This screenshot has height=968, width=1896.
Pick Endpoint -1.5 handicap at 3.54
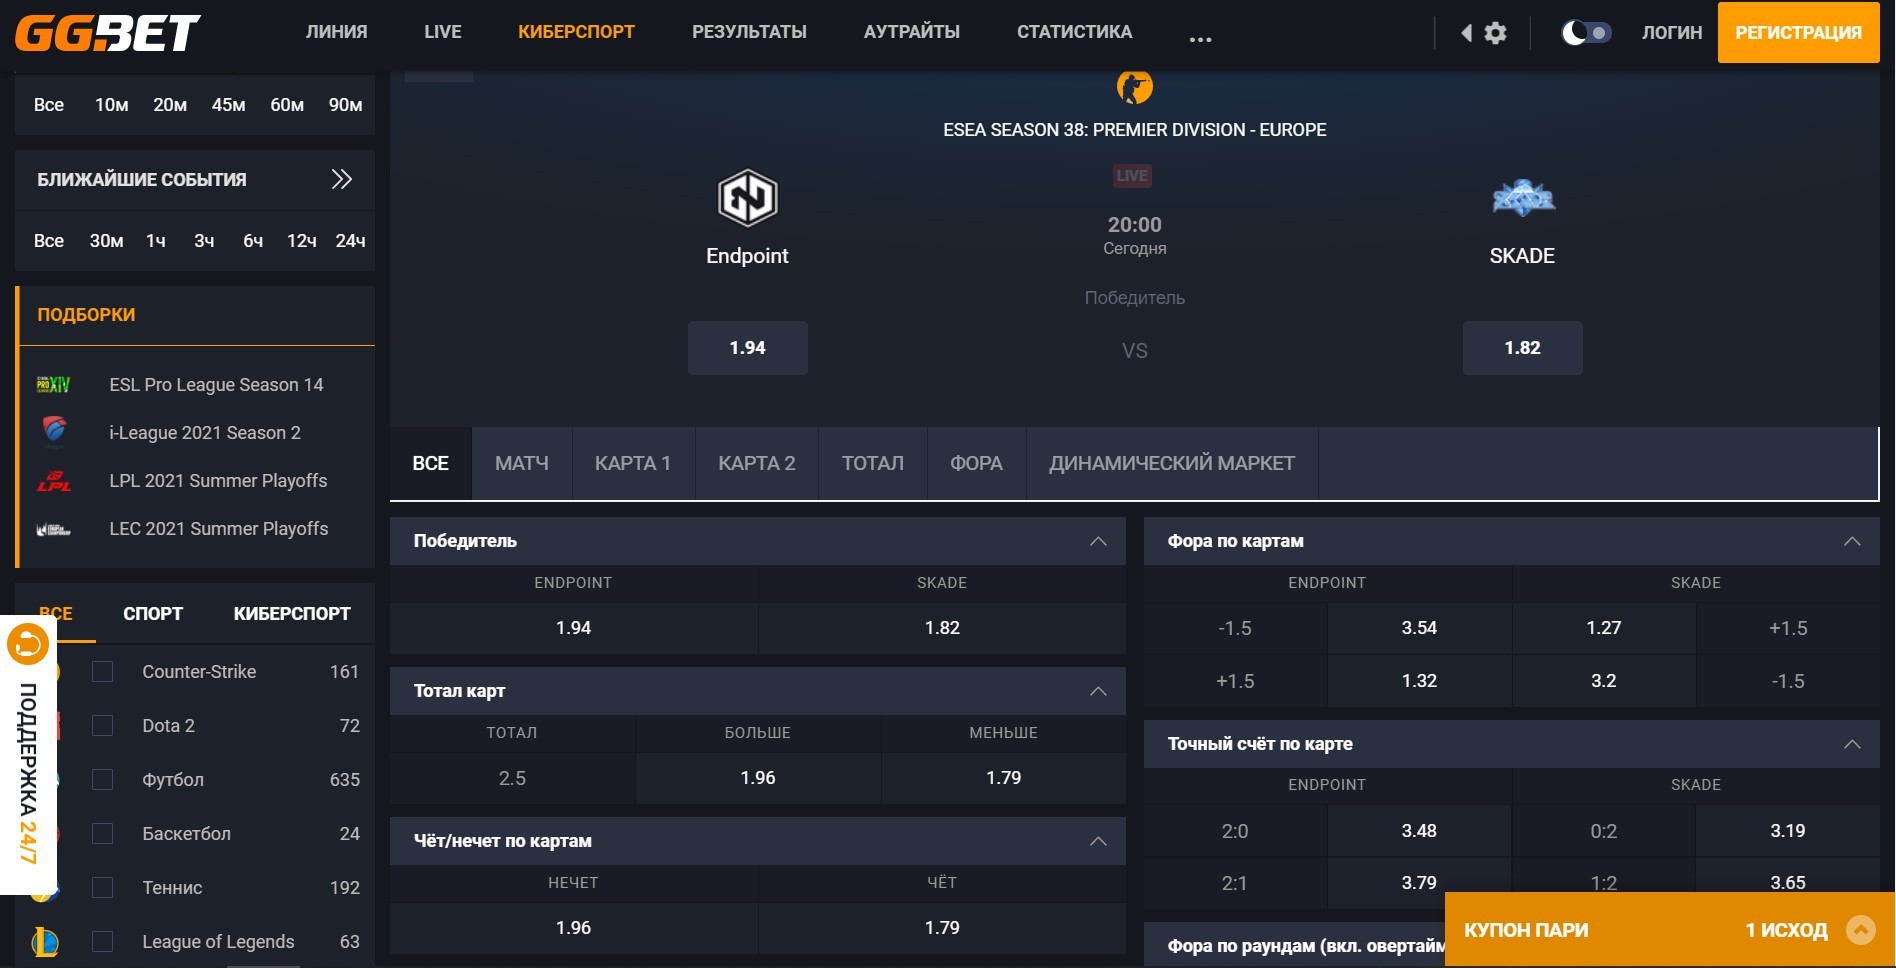tap(1419, 628)
